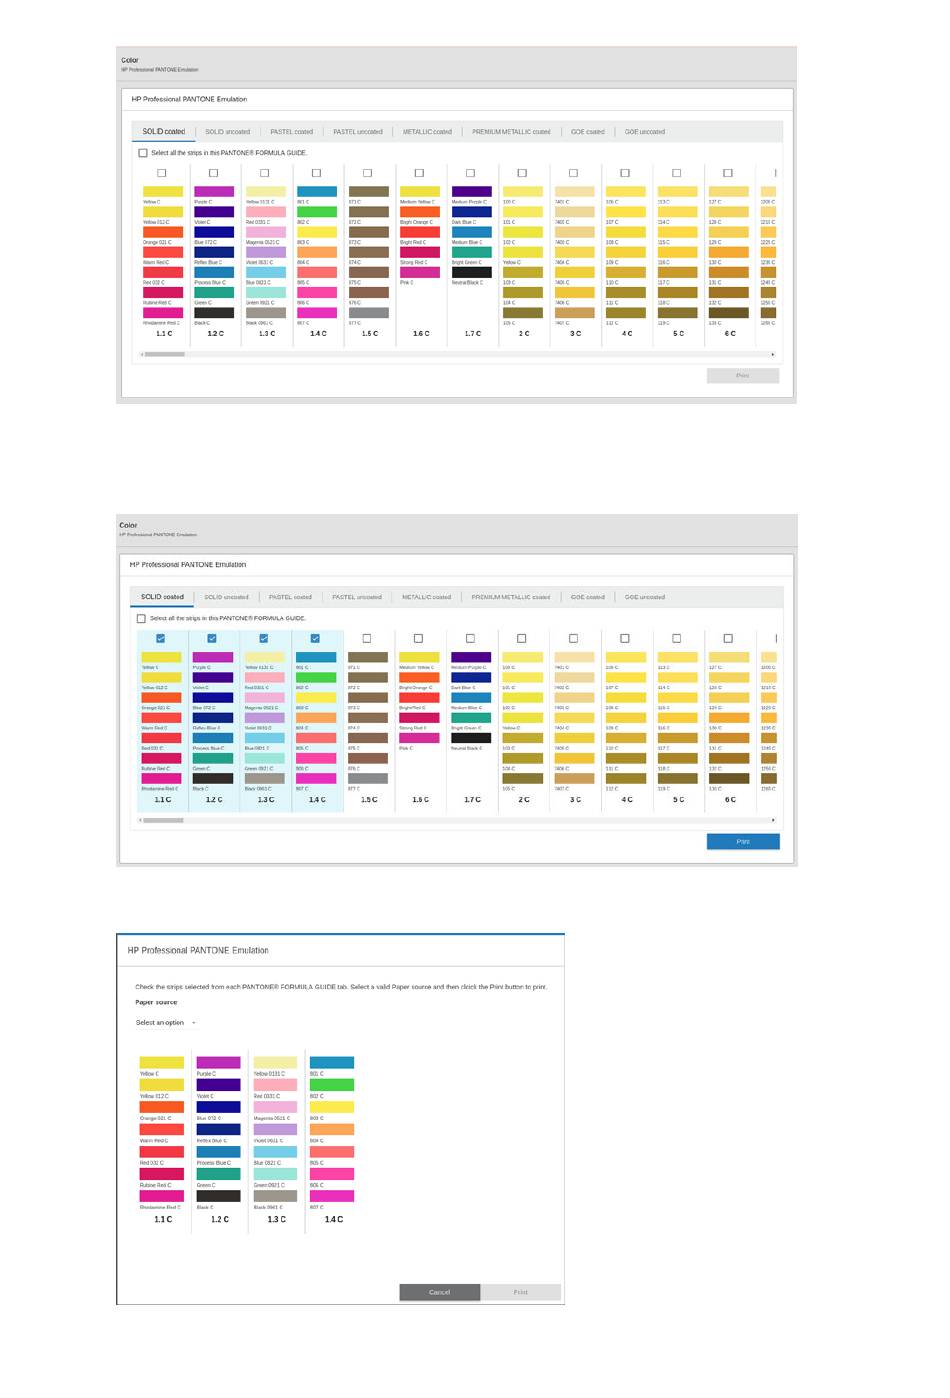Viewport: 950px width, 1398px height.
Task: Click 'Paper source' heading in bottom dialog
Action: pyautogui.click(x=156, y=1002)
